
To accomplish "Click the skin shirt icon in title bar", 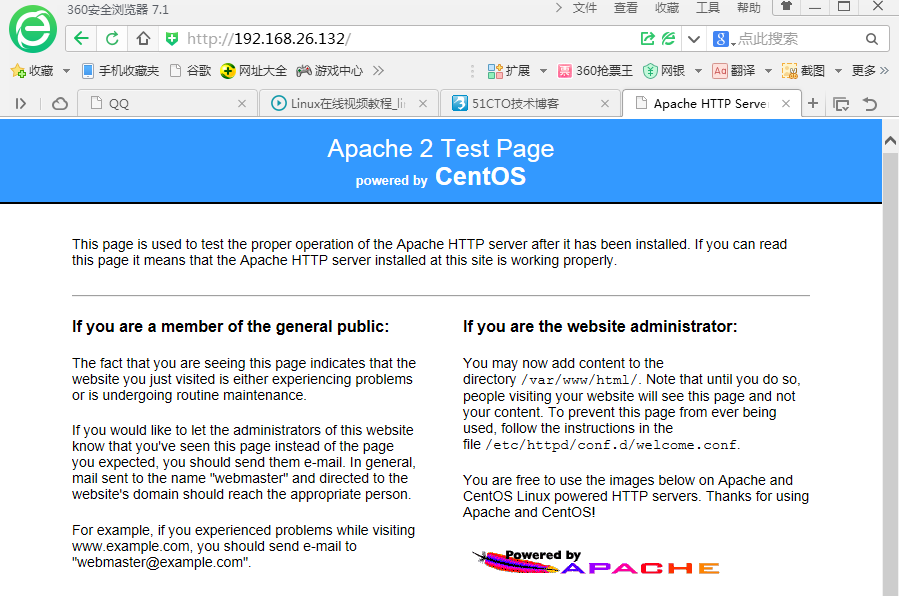I will point(787,6).
